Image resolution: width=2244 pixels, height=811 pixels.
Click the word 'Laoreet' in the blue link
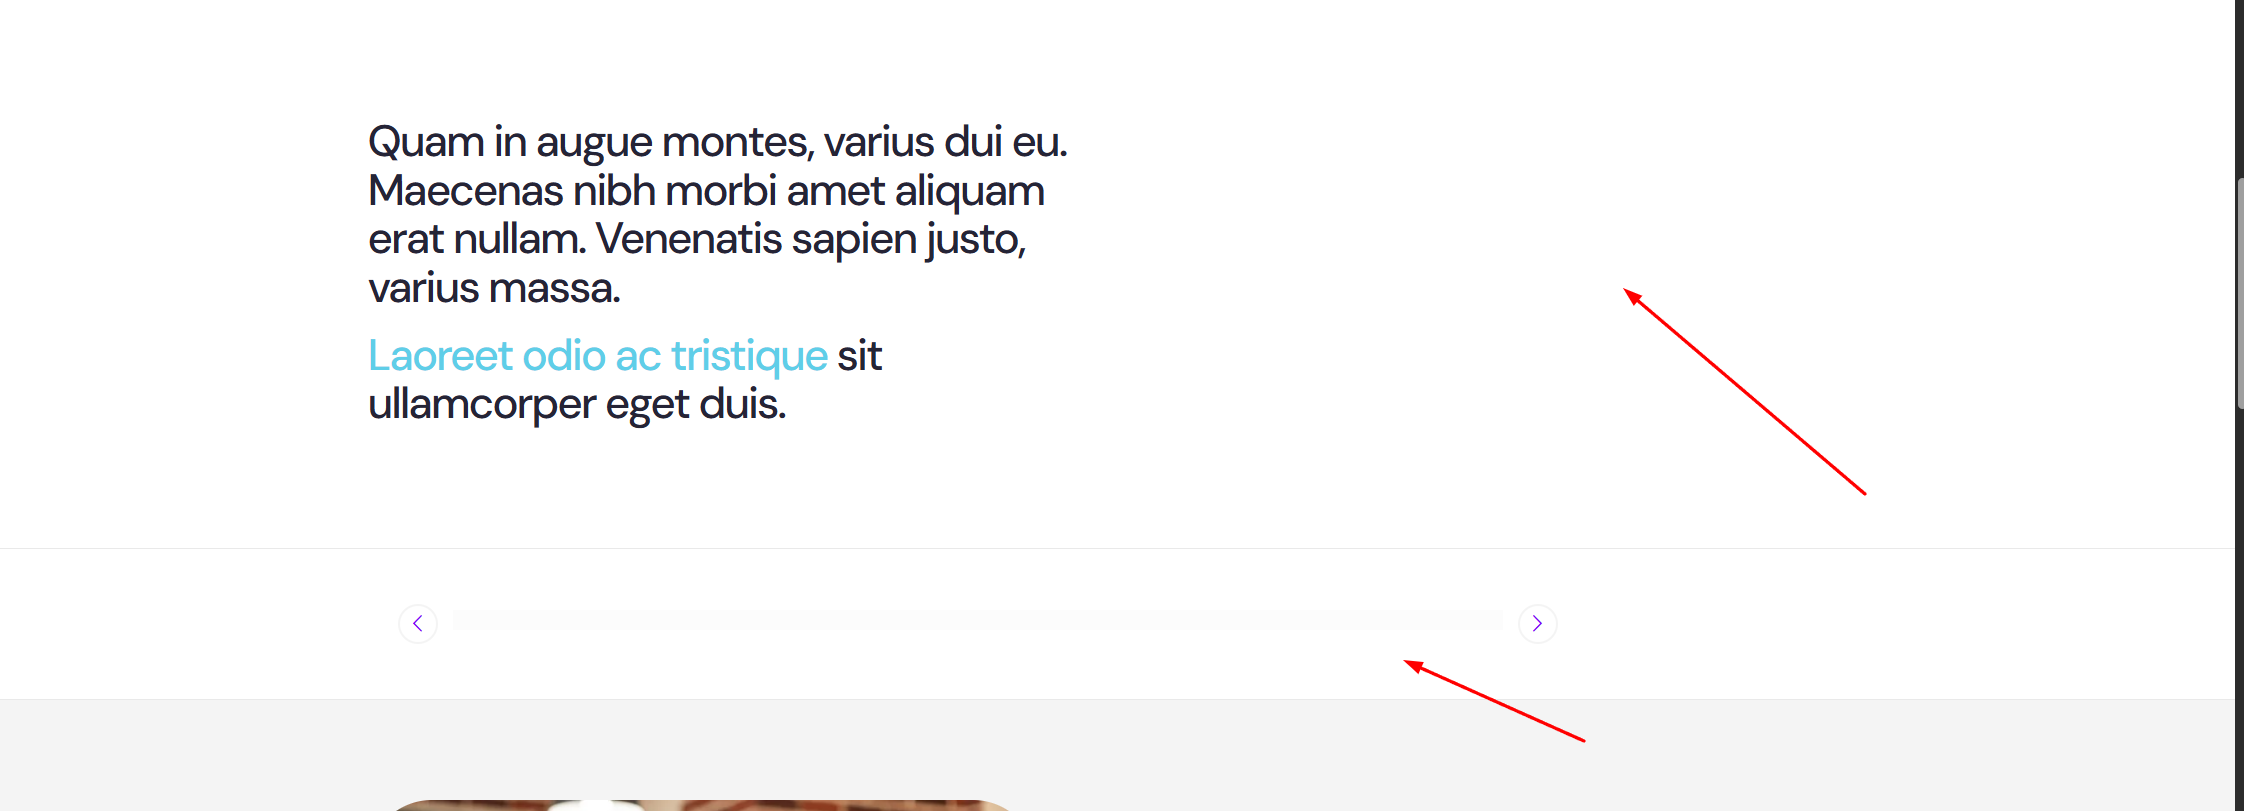click(x=440, y=356)
